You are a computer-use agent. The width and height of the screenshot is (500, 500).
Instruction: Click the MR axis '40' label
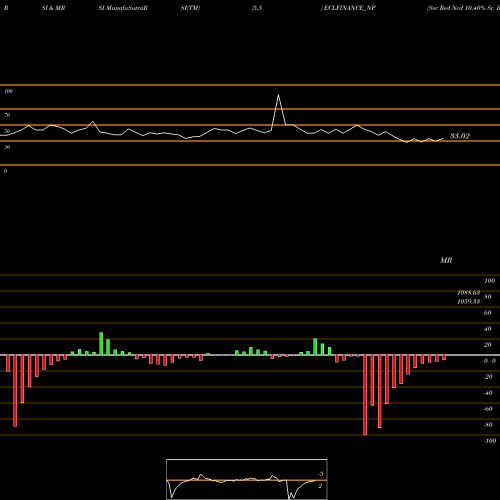(x=488, y=329)
